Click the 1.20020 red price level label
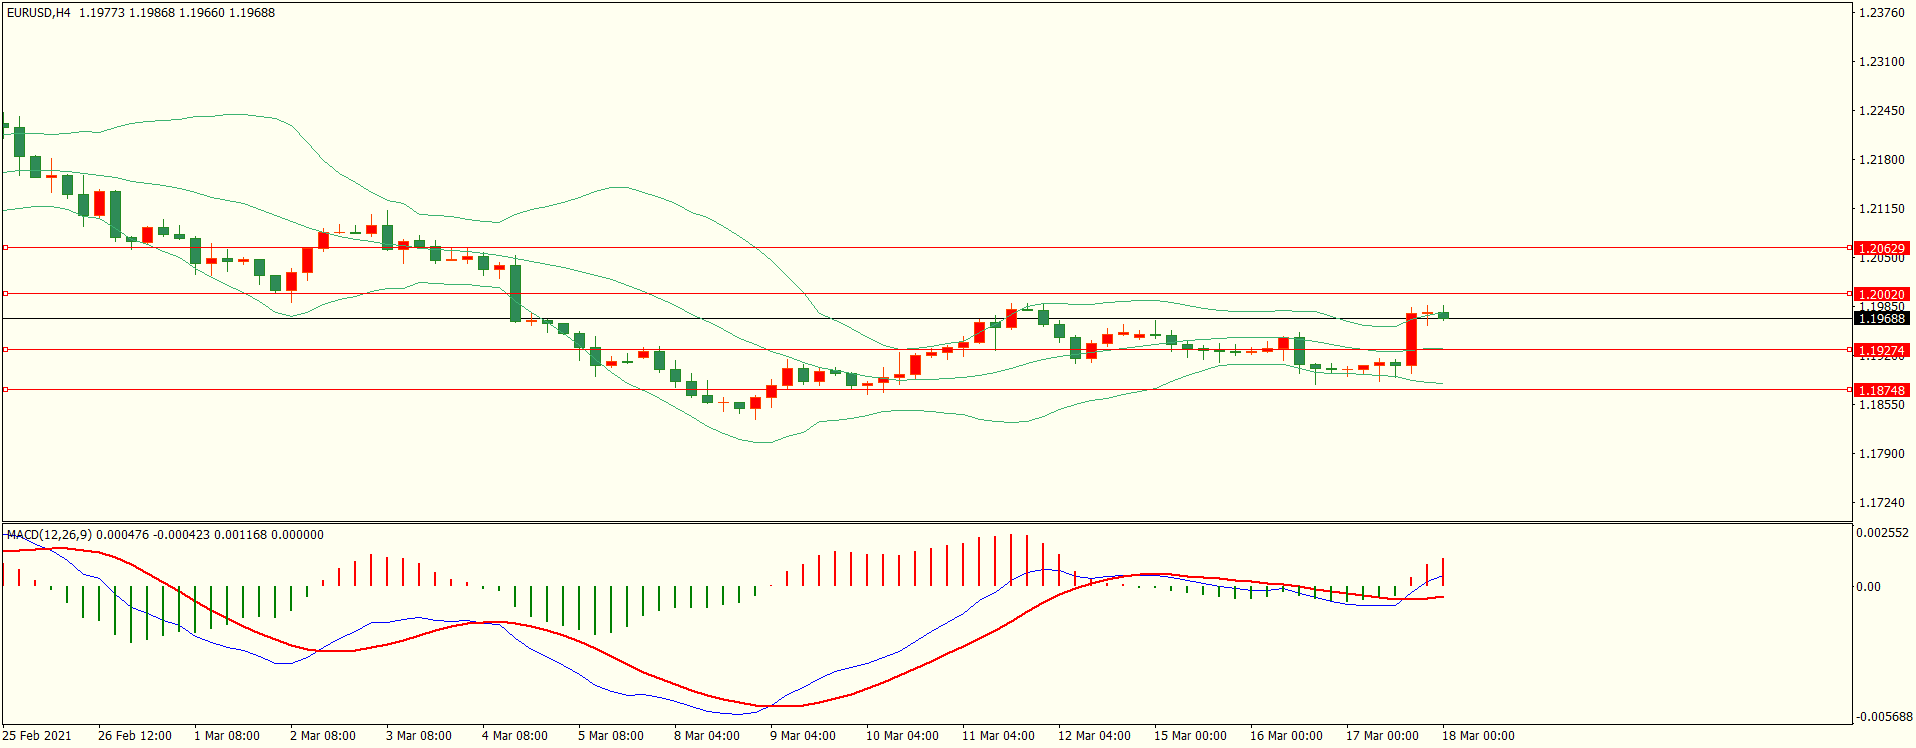The width and height of the screenshot is (1916, 748). pyautogui.click(x=1881, y=295)
